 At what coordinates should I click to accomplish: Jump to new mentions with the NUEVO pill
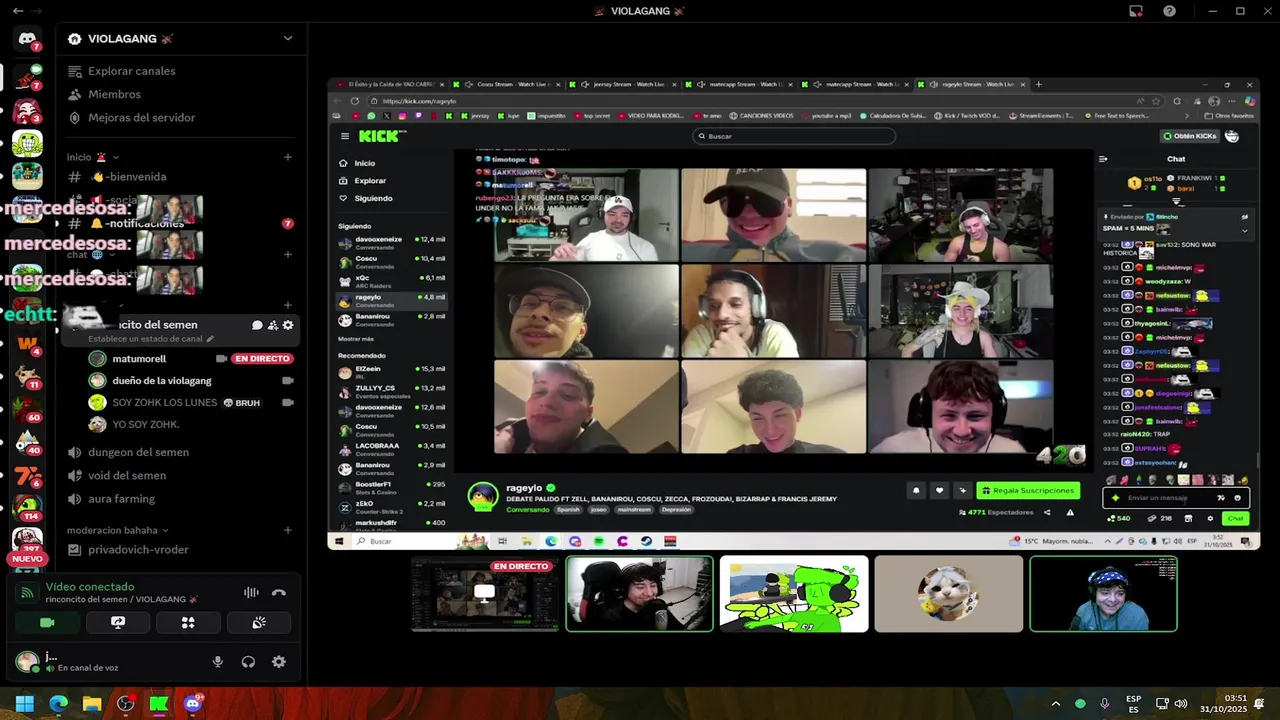coord(27,559)
